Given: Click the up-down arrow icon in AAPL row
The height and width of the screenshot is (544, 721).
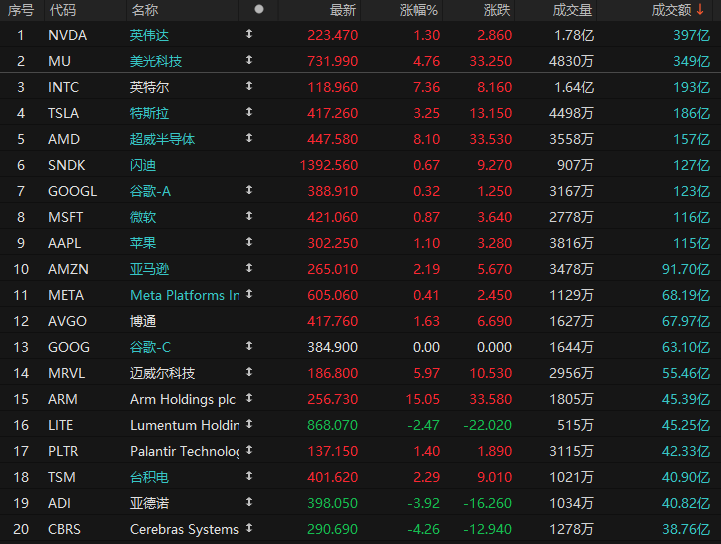Looking at the screenshot, I should point(249,241).
